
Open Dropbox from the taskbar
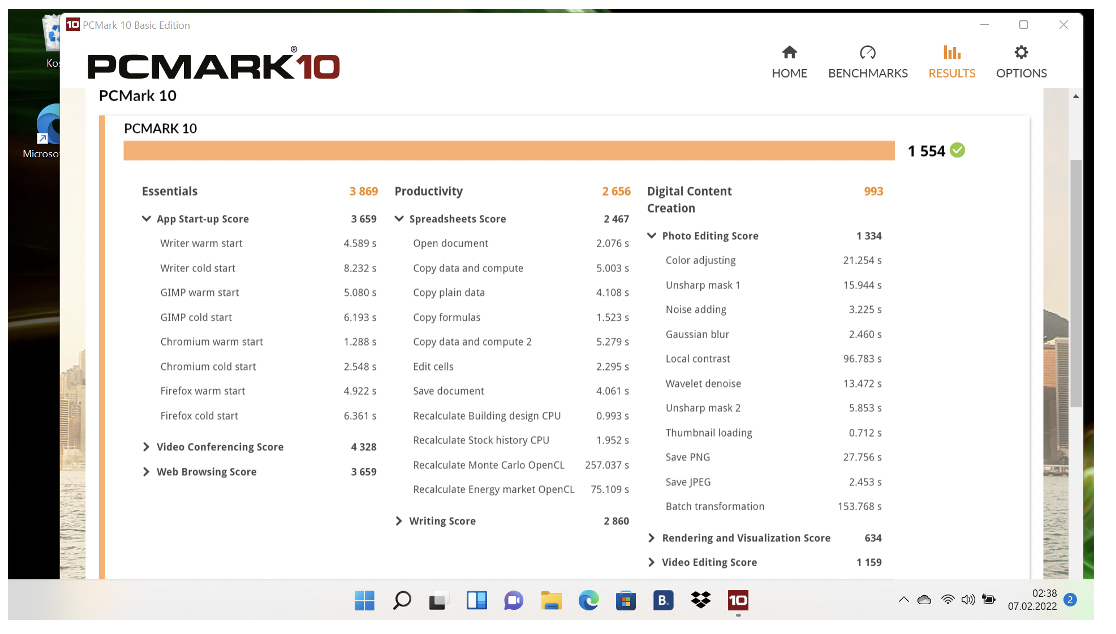click(700, 601)
